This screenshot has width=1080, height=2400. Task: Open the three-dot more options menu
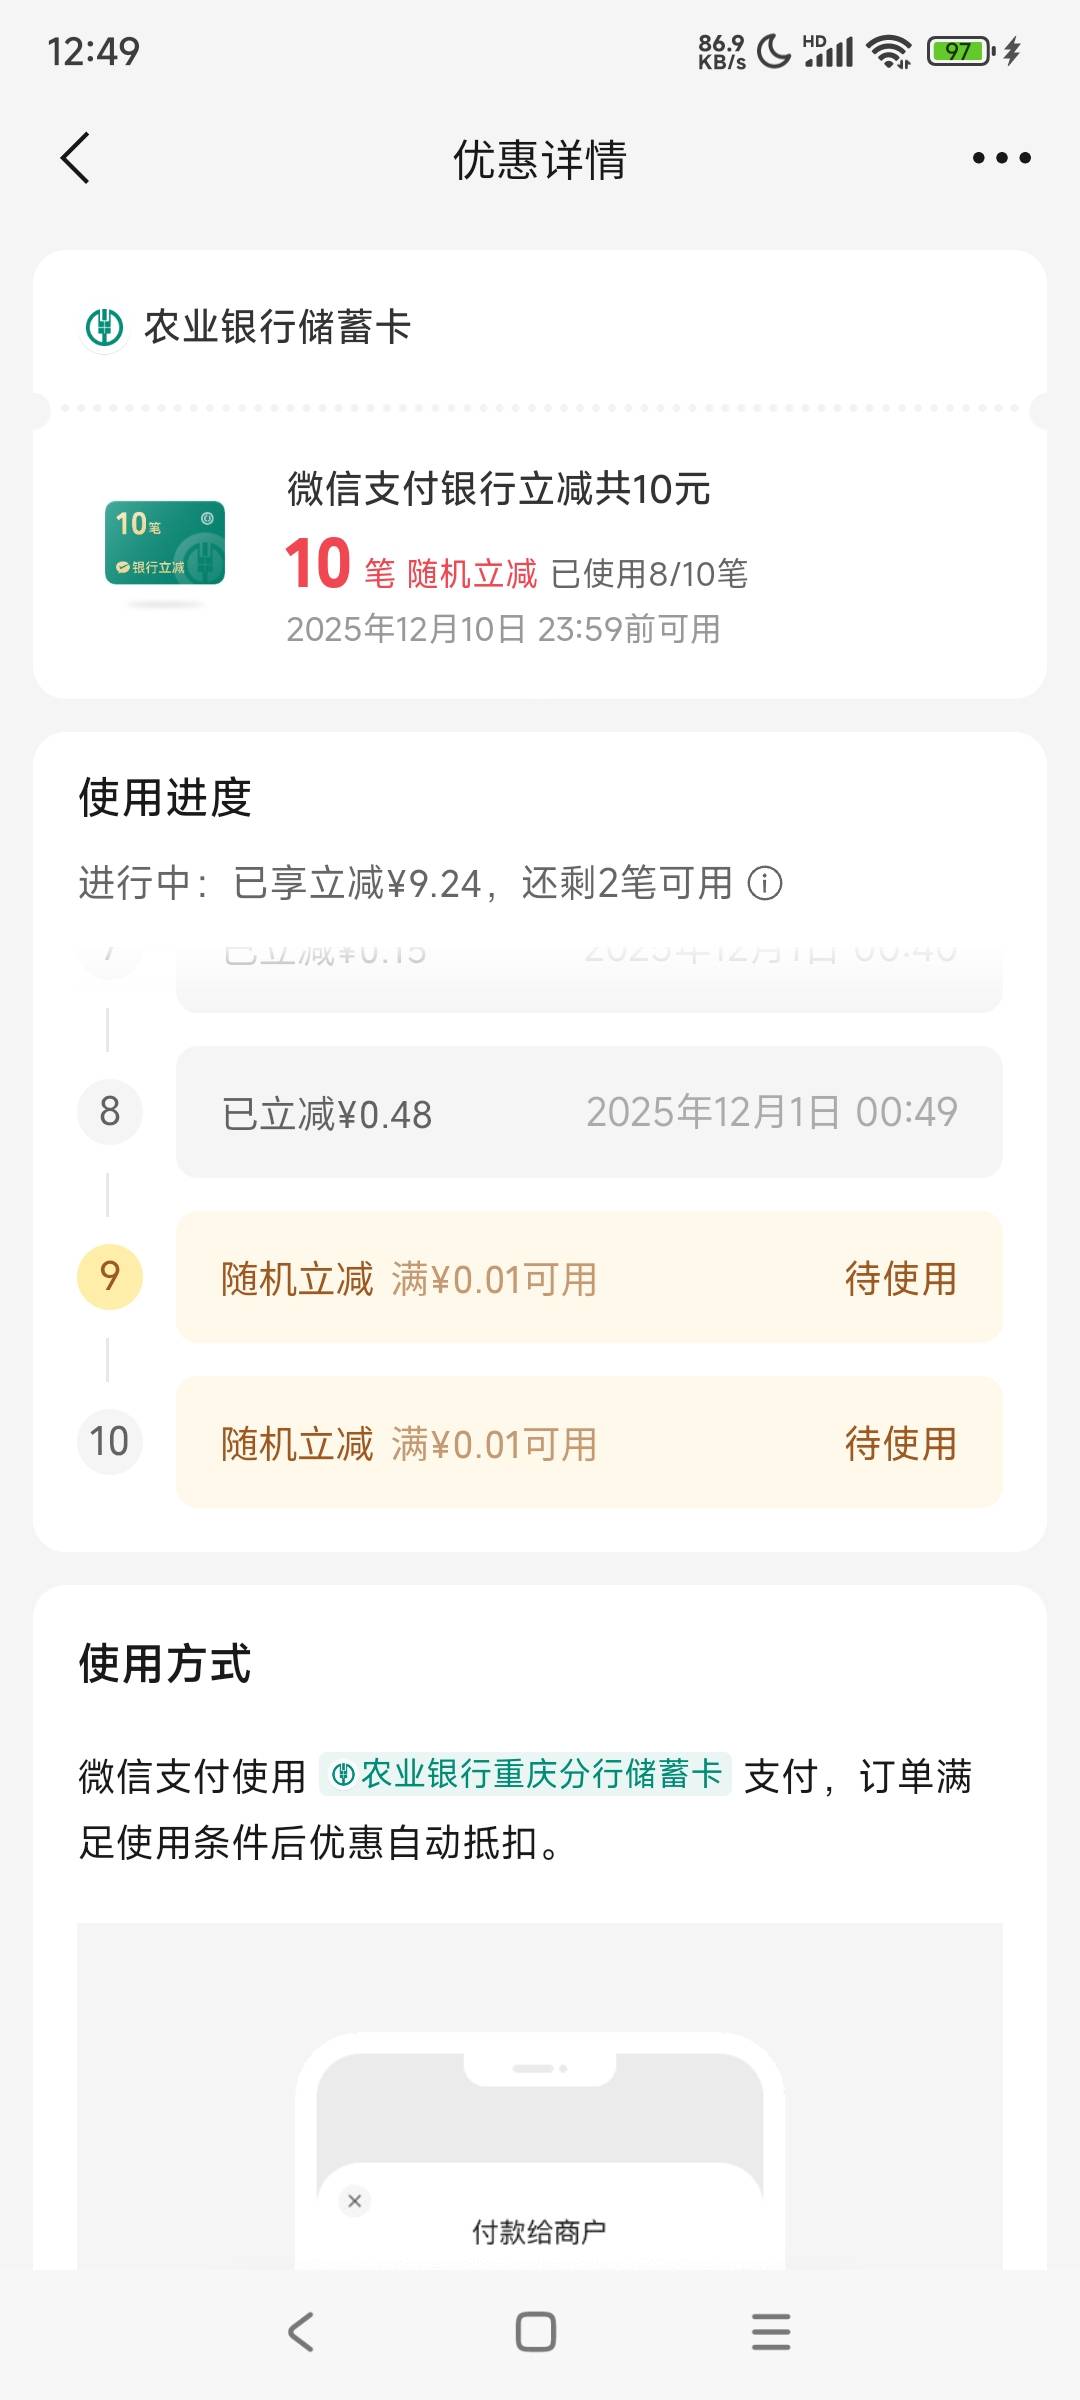[x=1001, y=158]
